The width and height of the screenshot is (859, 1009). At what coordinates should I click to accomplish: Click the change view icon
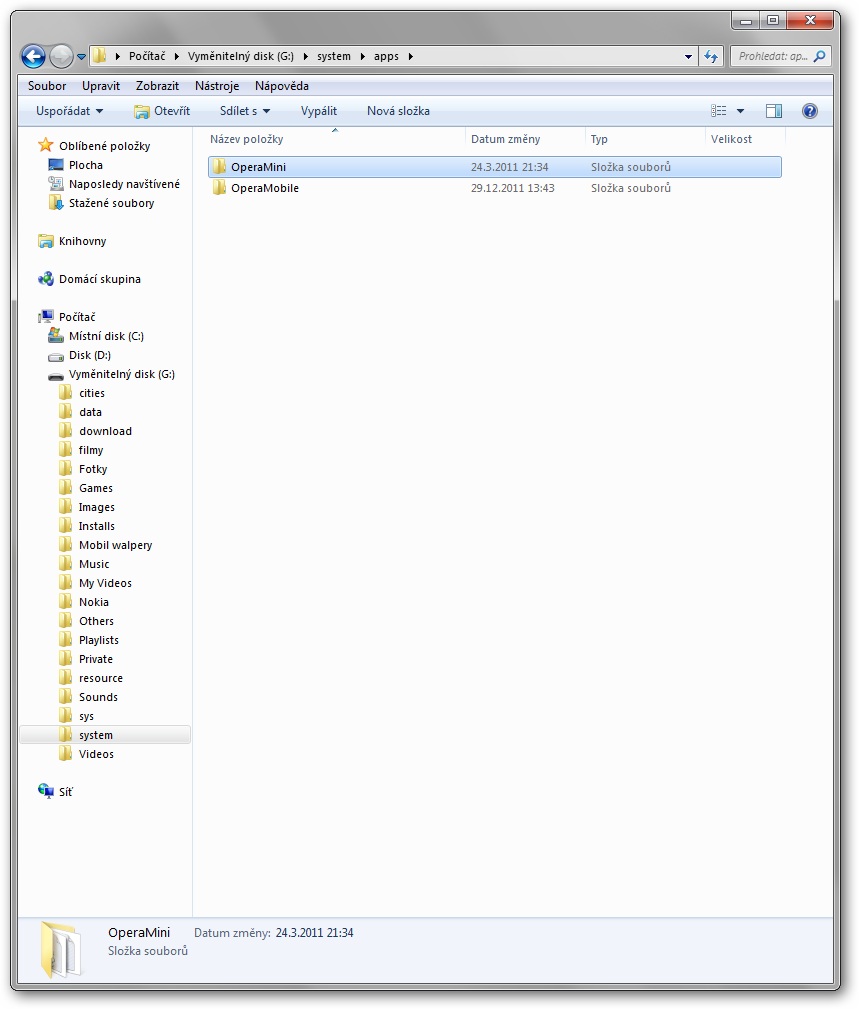(719, 111)
